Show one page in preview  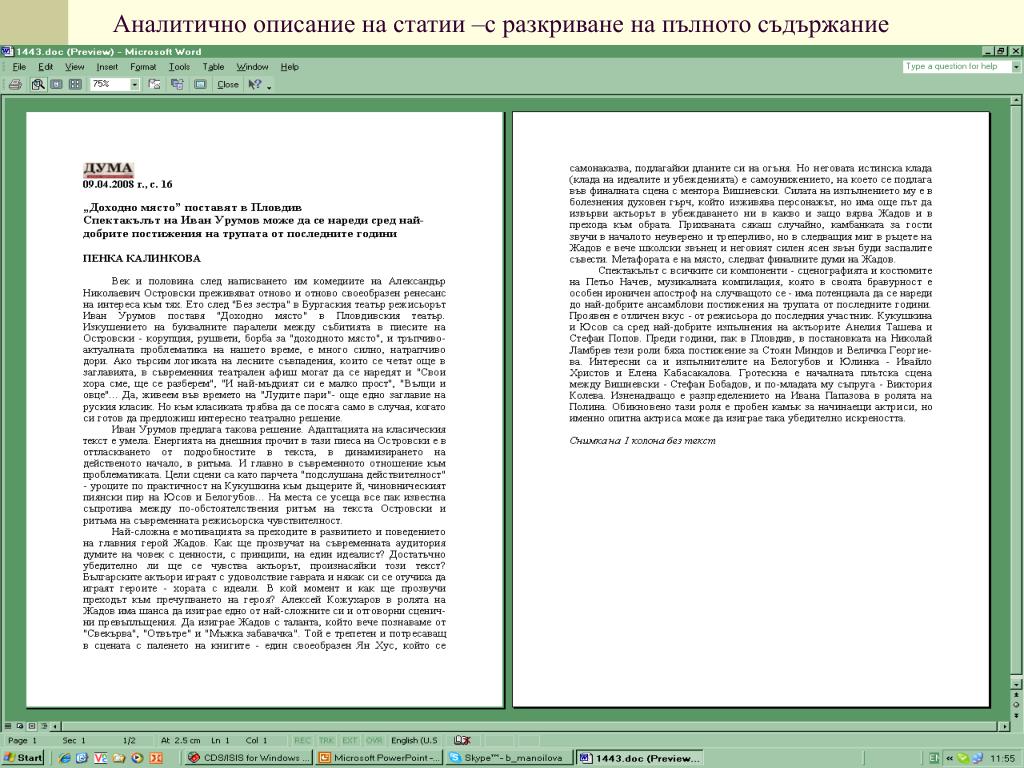pyautogui.click(x=57, y=84)
